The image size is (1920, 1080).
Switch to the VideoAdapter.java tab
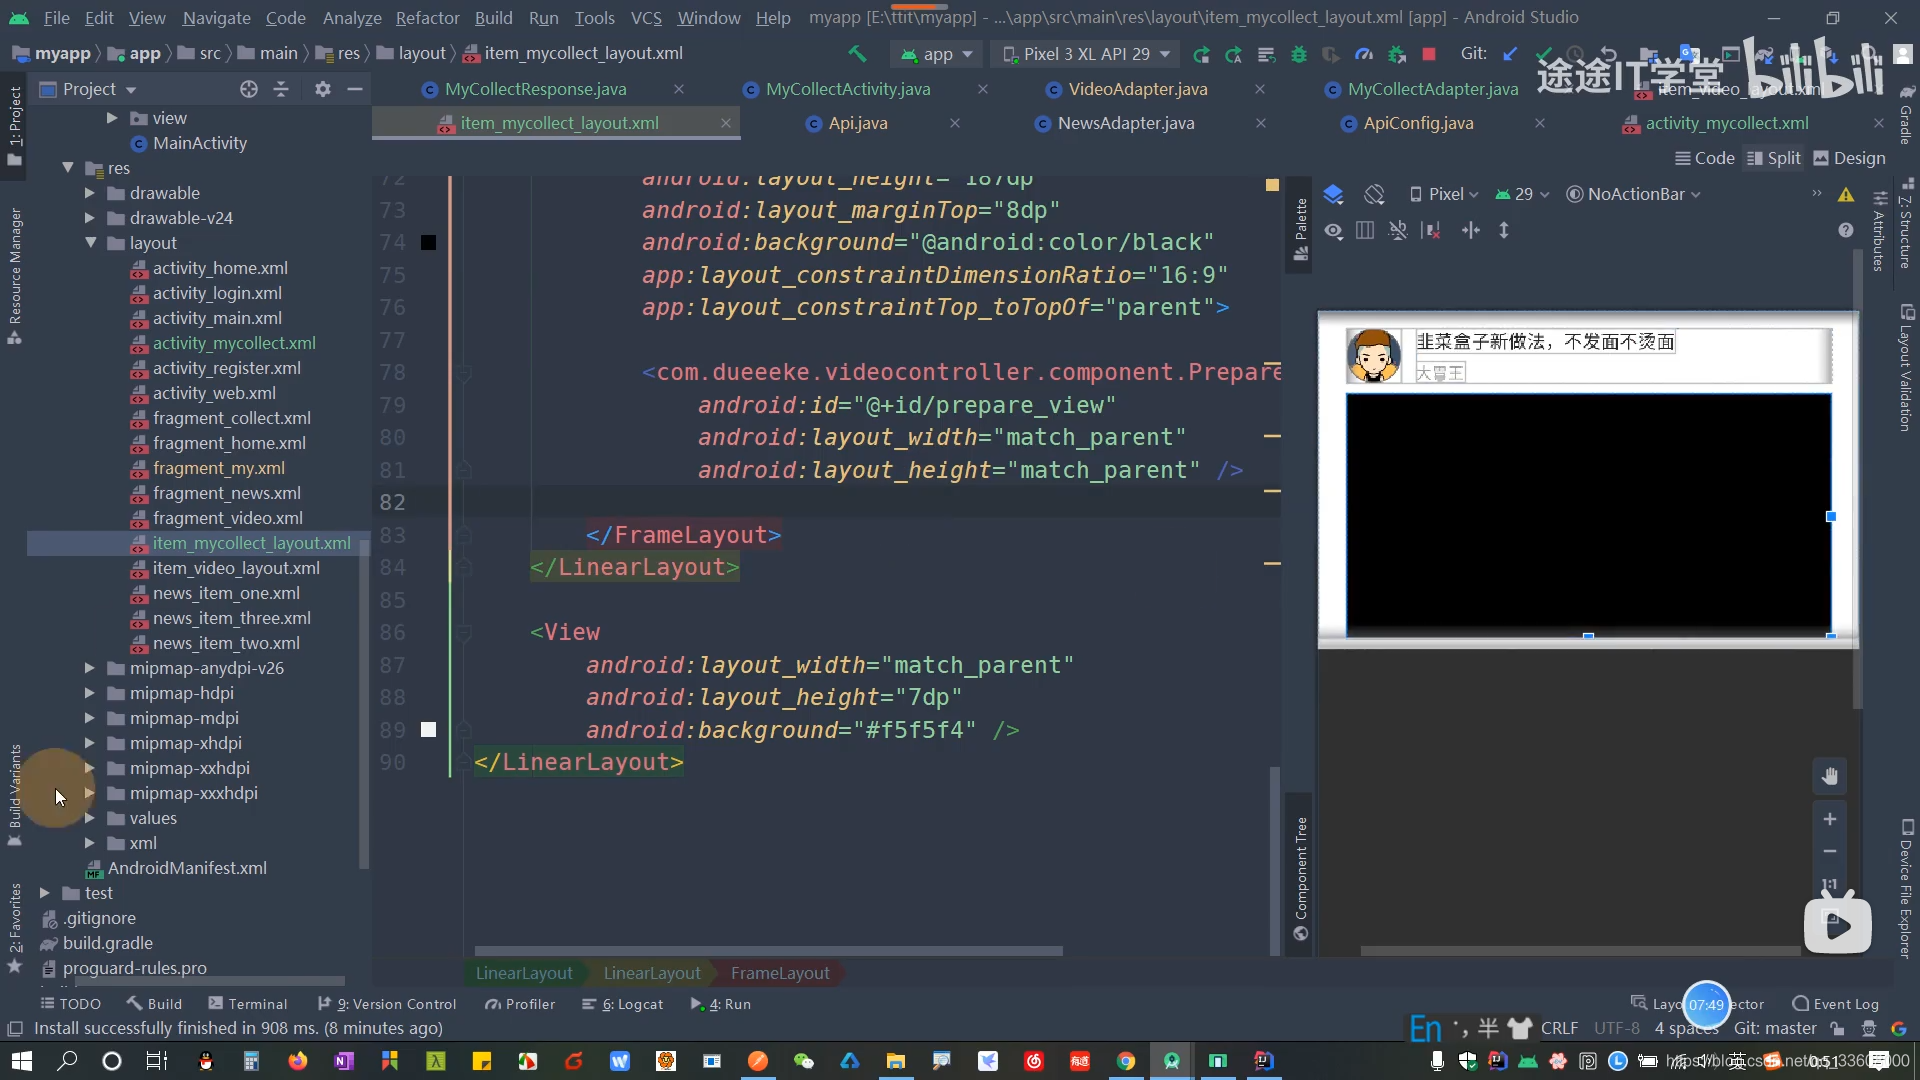click(1137, 89)
